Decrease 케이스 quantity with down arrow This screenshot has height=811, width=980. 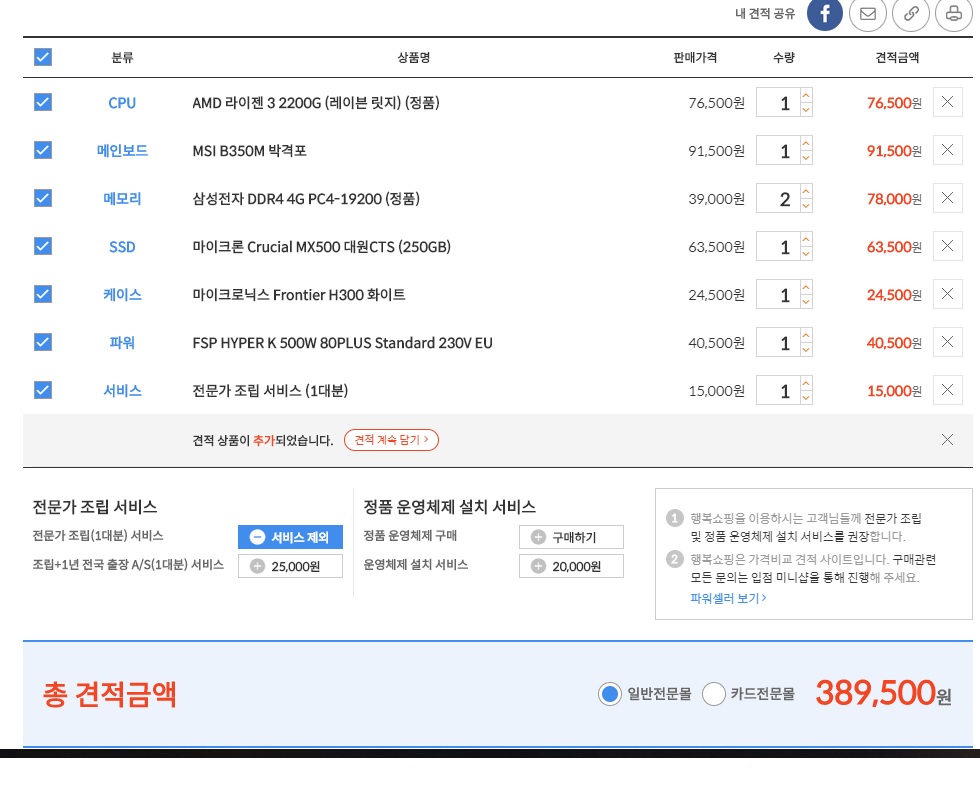point(806,302)
